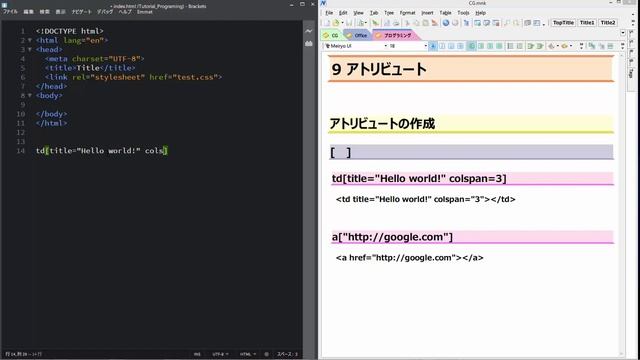Click the New document icon in note toolbar
This screenshot has height=360, width=640.
pyautogui.click(x=327, y=23)
